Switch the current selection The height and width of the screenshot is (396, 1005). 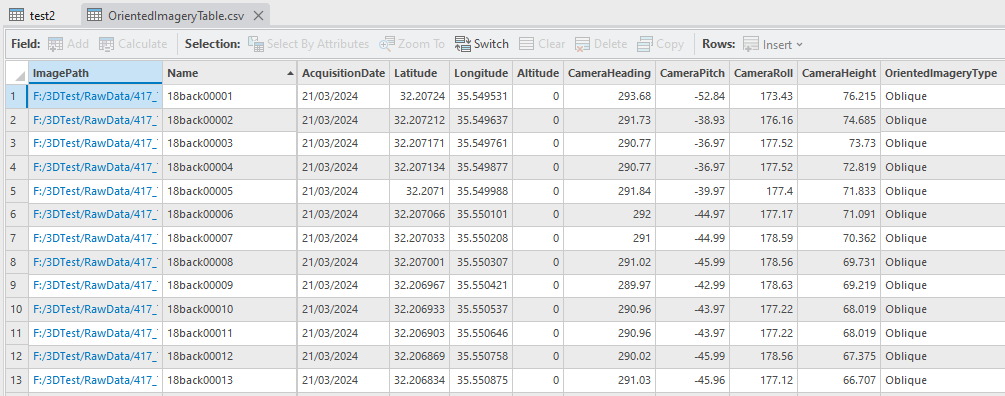click(481, 44)
